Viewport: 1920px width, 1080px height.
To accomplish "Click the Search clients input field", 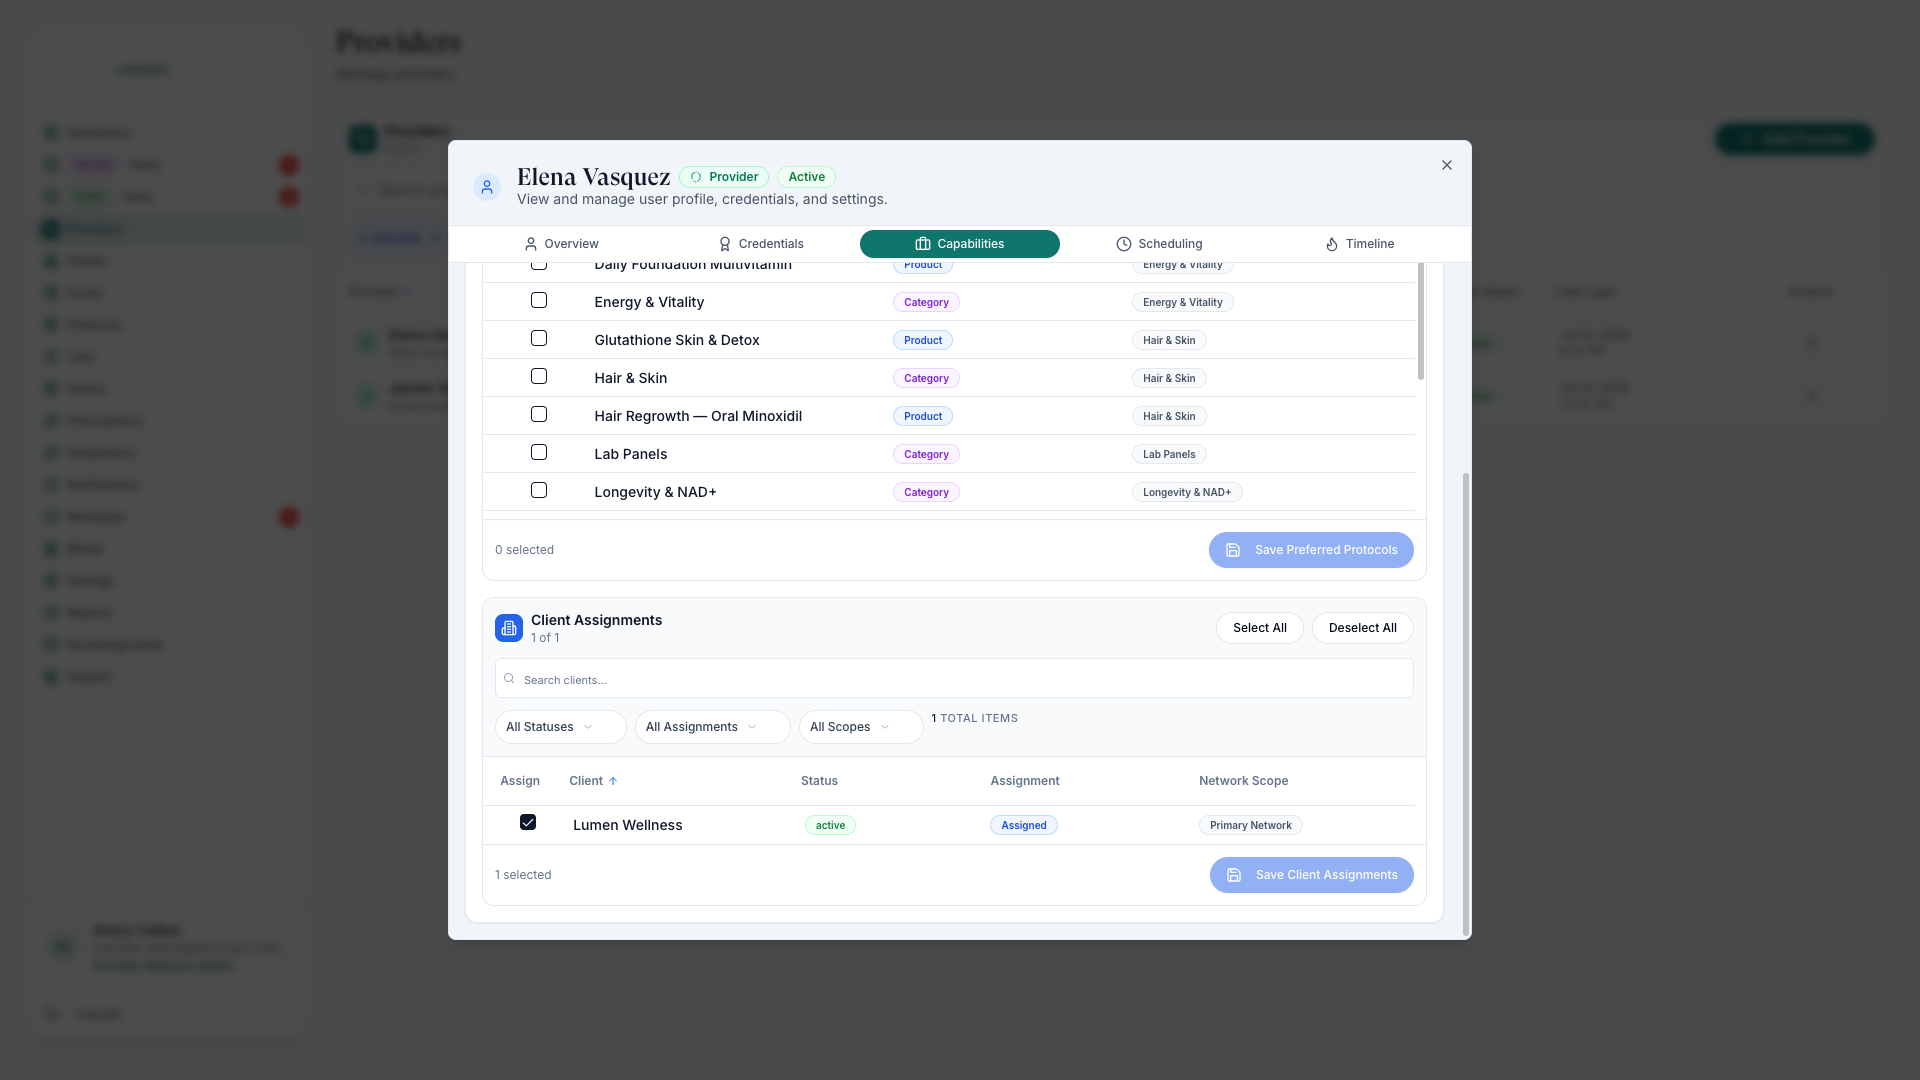I will point(954,679).
